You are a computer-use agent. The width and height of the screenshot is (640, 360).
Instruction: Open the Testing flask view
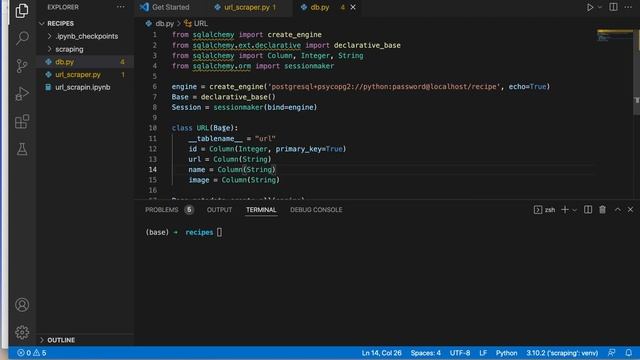click(22, 149)
